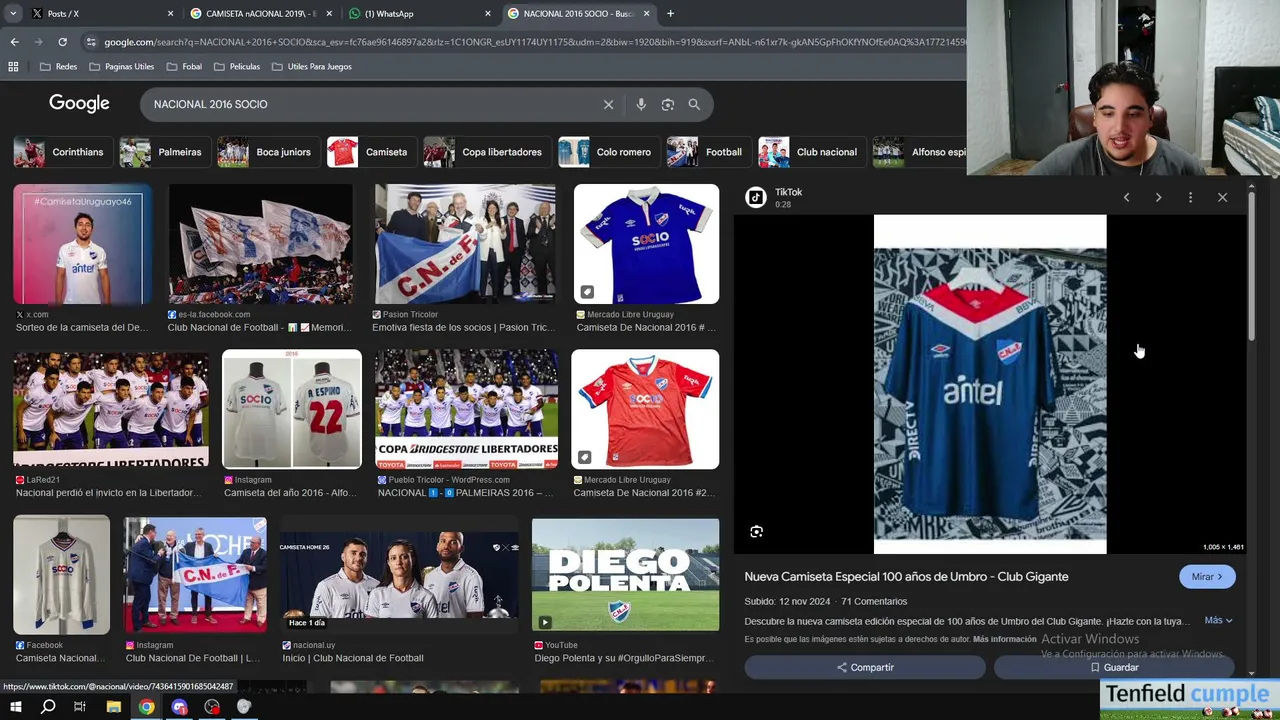Search by image with Lens camera icon
The height and width of the screenshot is (720, 1280).
click(x=668, y=104)
